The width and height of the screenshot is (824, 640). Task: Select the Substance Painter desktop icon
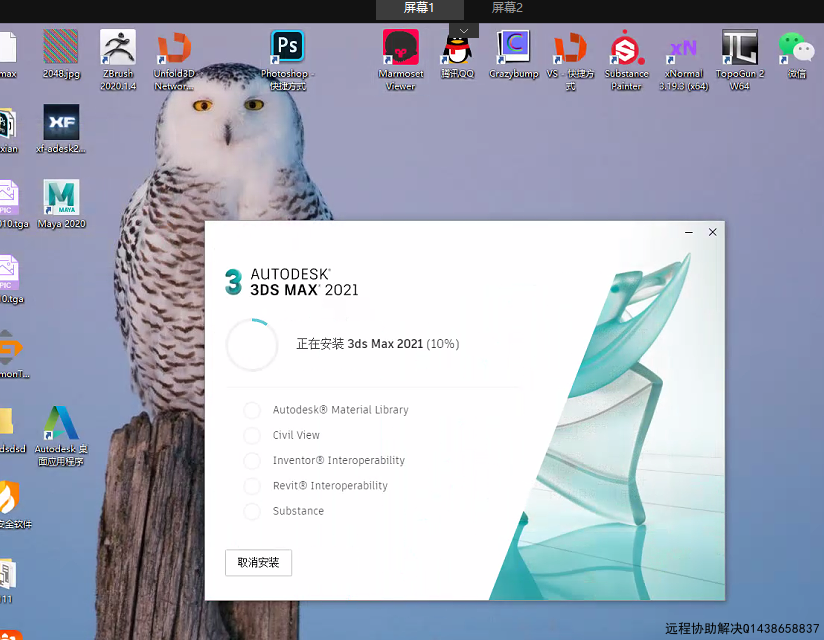[626, 60]
